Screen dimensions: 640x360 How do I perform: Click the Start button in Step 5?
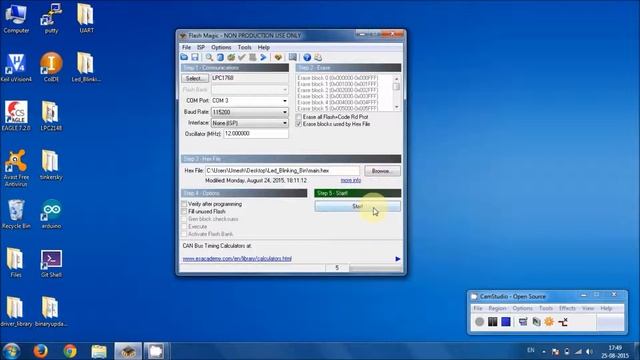click(x=358, y=207)
